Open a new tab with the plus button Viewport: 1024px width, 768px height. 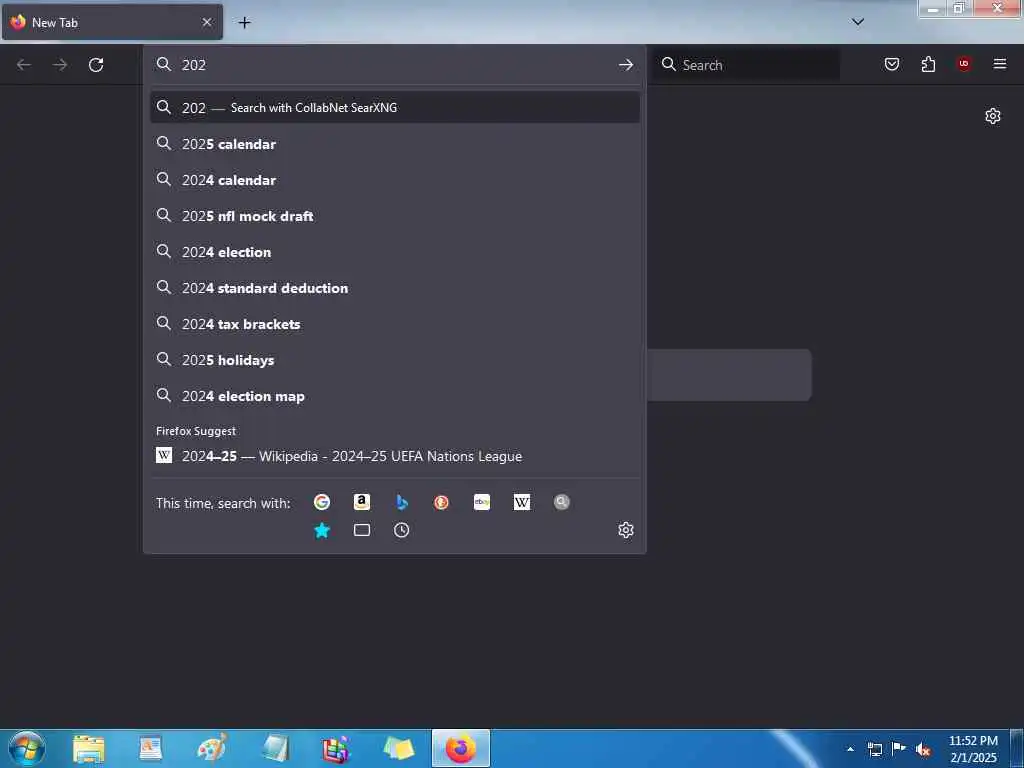244,23
